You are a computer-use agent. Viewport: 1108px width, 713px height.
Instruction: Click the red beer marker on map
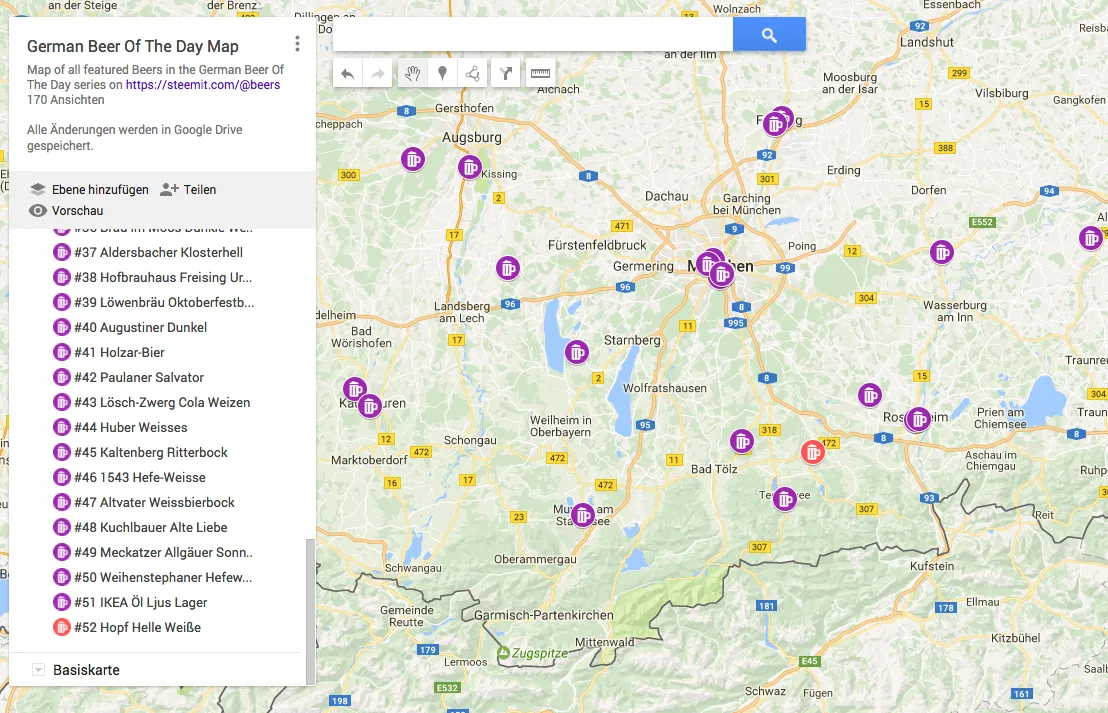pos(813,452)
